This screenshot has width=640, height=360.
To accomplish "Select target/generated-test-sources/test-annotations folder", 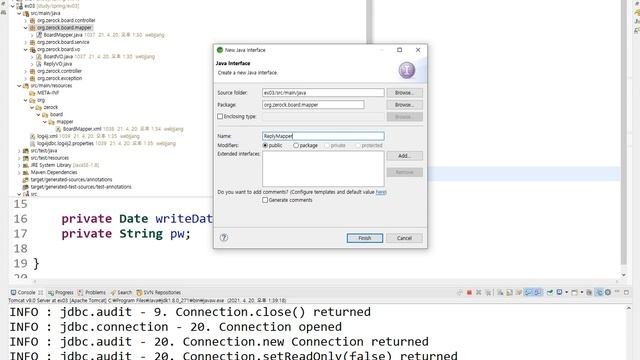I will (81, 187).
